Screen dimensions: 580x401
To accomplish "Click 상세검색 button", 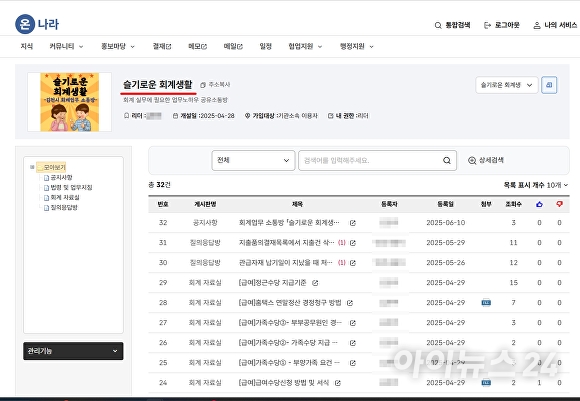I will (x=486, y=160).
